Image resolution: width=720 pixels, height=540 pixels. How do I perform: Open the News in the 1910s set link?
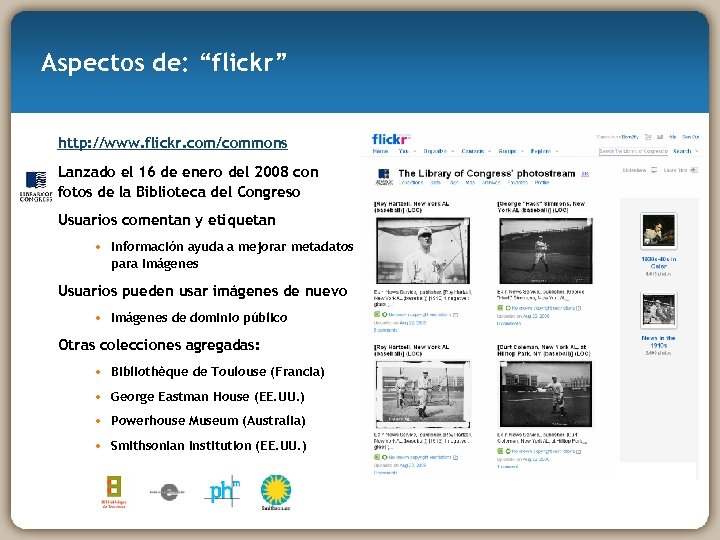pos(658,341)
